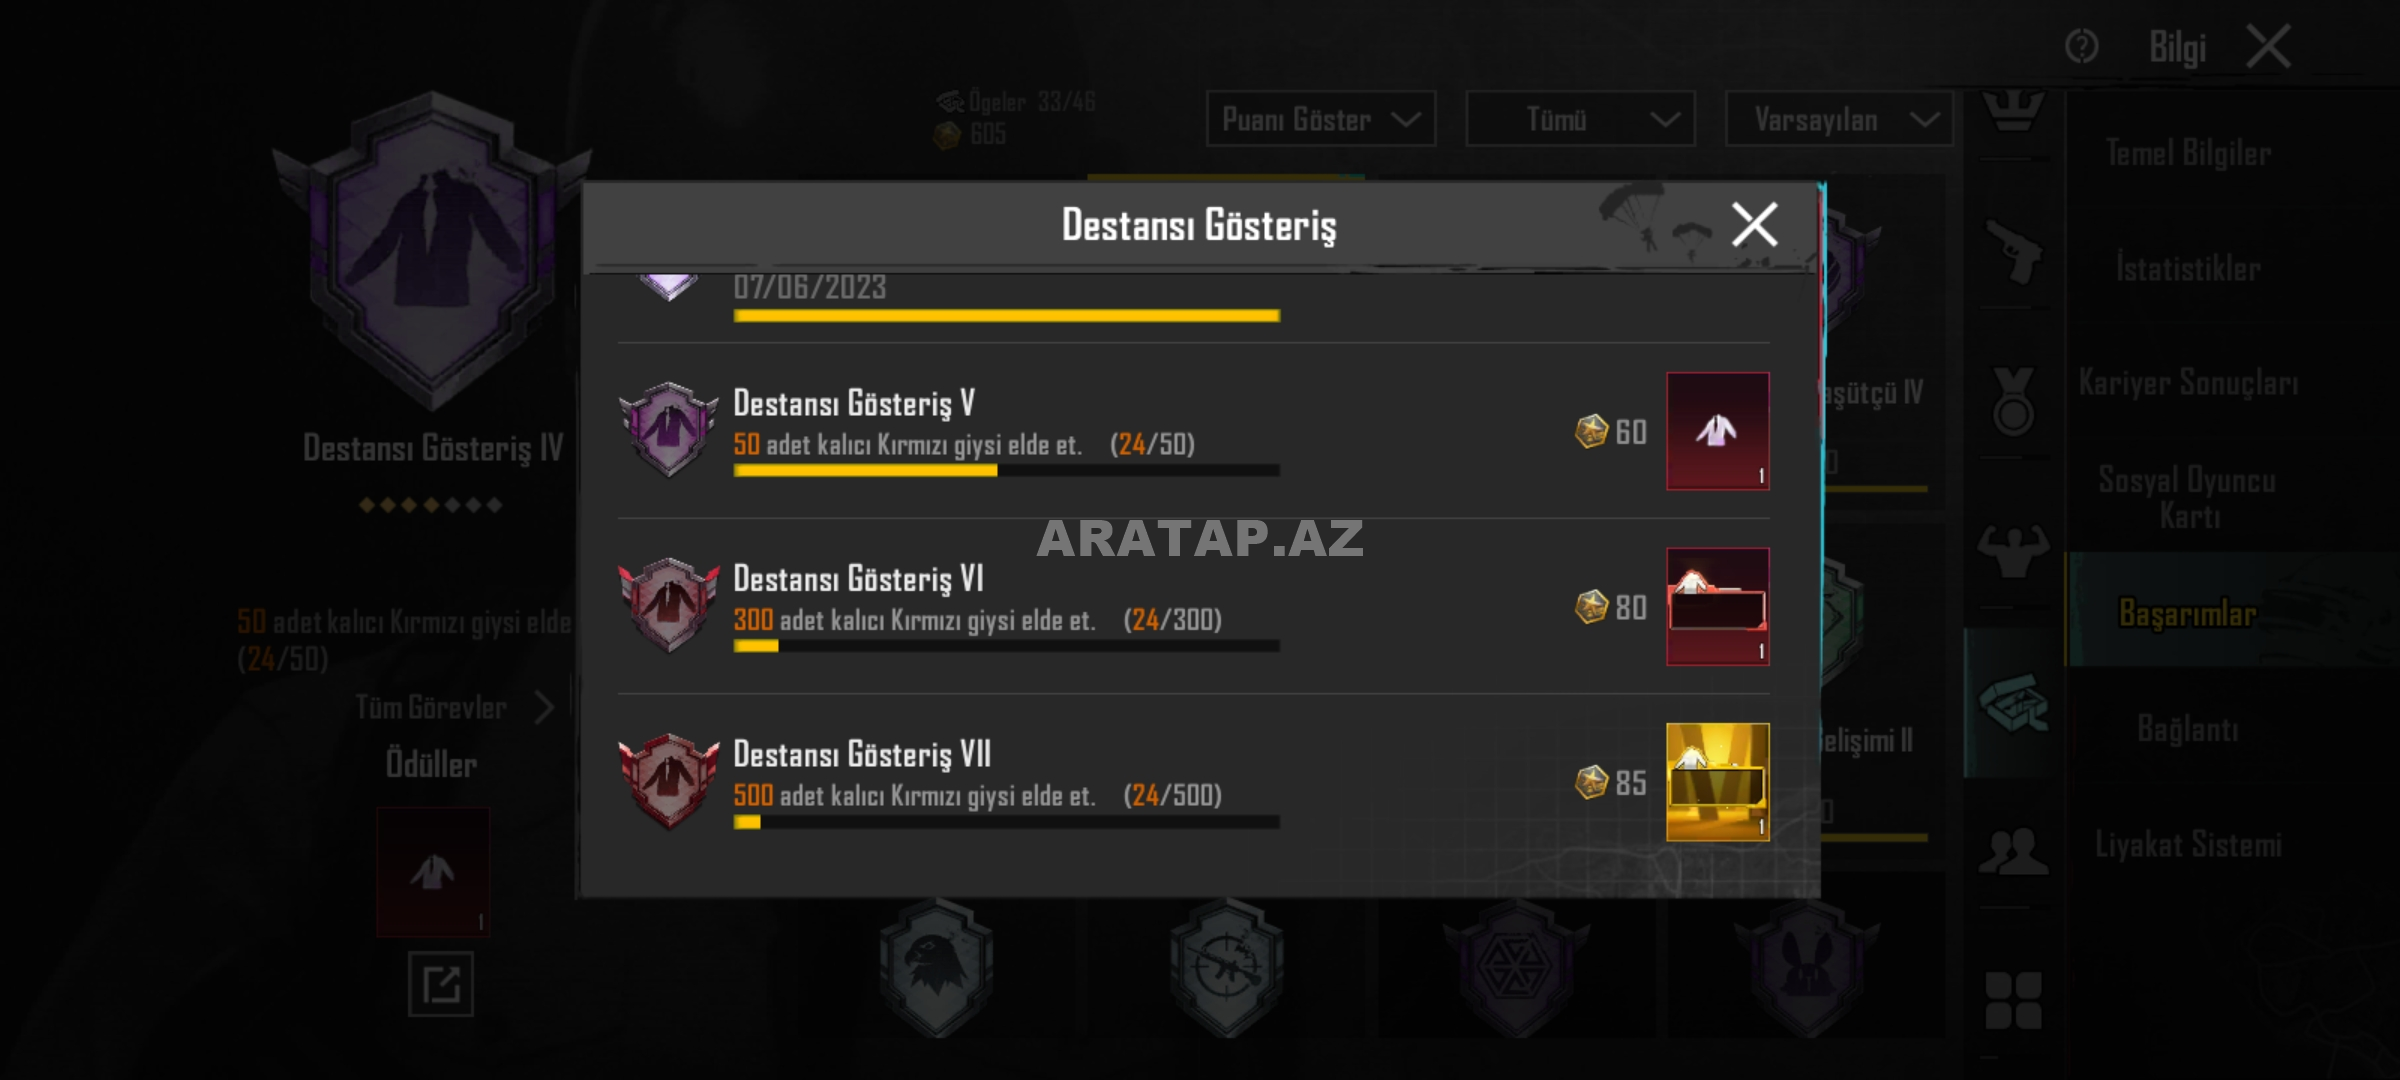Click the Bilgi help button

2177,46
